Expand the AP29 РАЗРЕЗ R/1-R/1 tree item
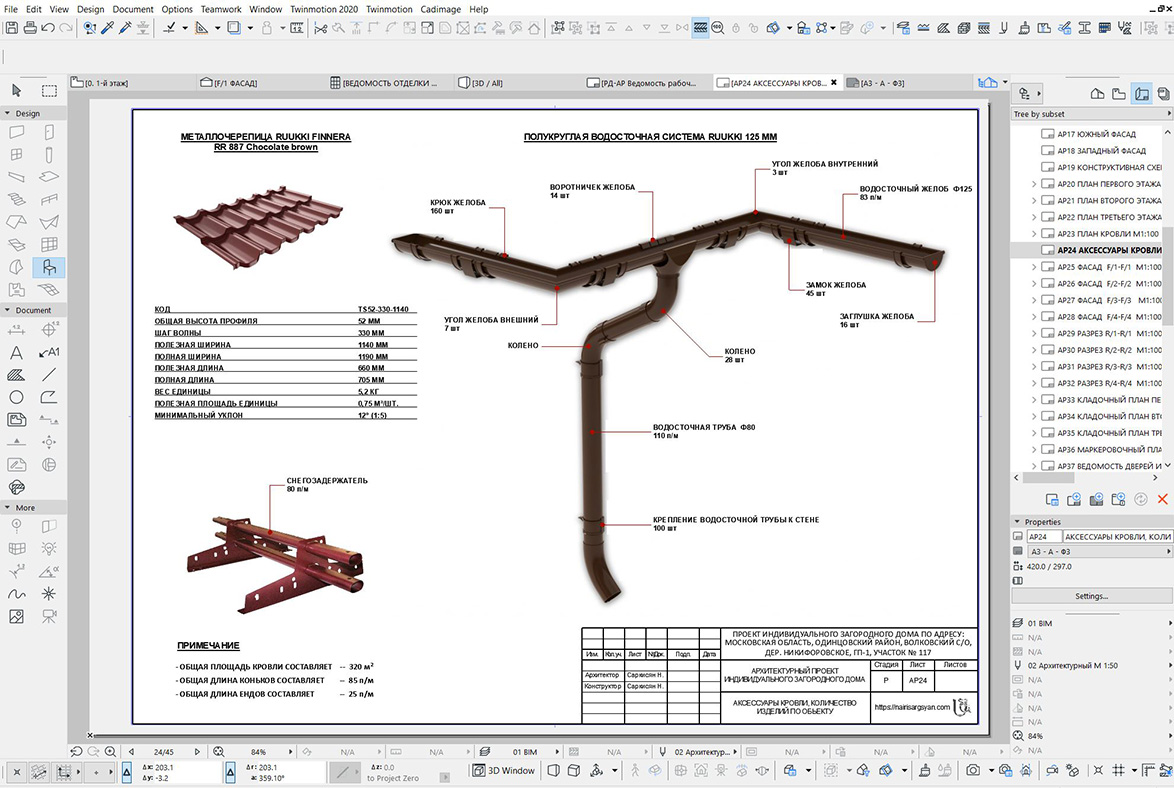Viewport: 1174px width, 788px height. pos(1034,333)
